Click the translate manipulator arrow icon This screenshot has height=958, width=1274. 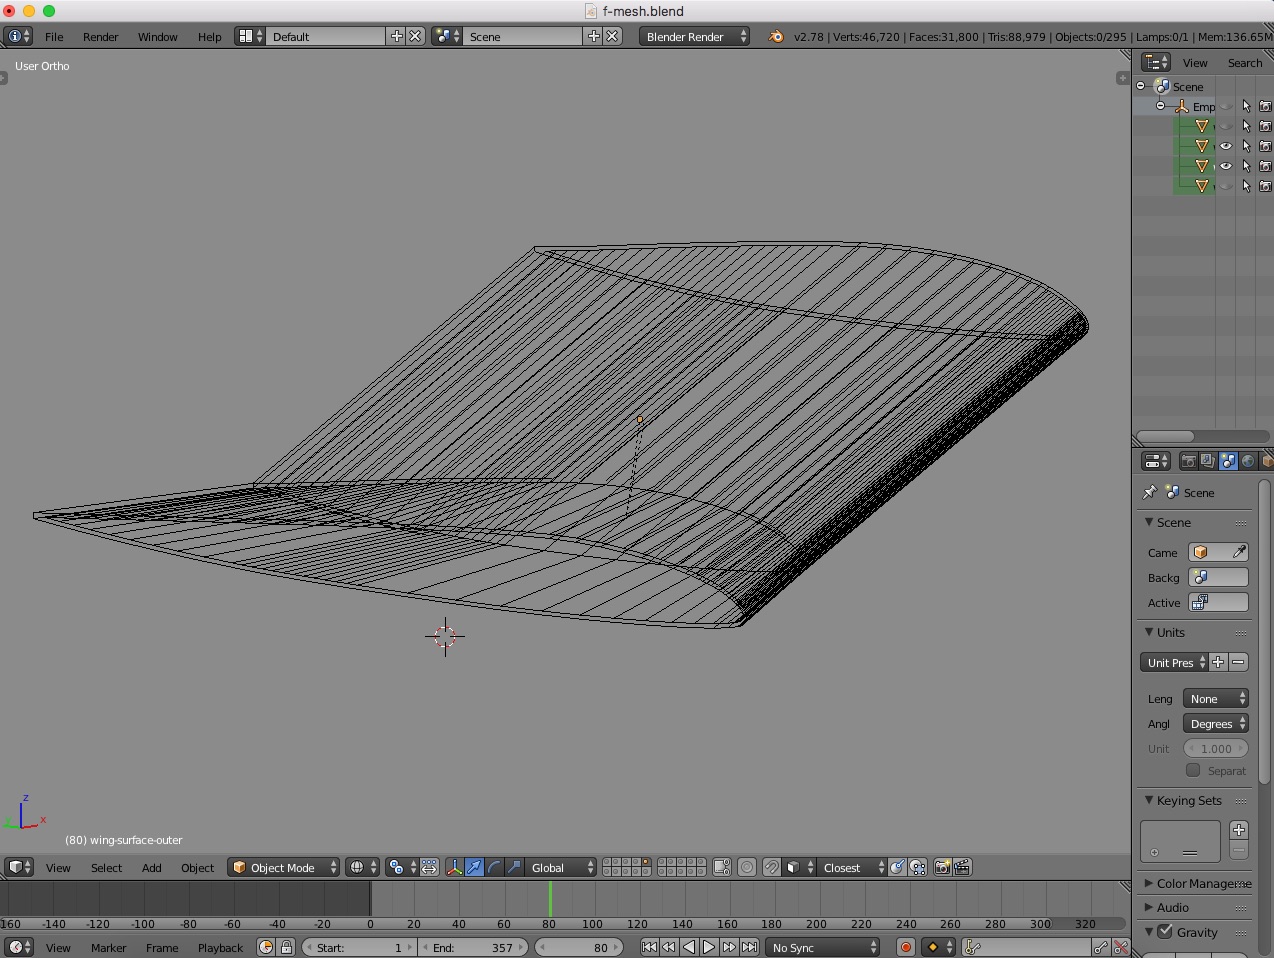click(474, 867)
